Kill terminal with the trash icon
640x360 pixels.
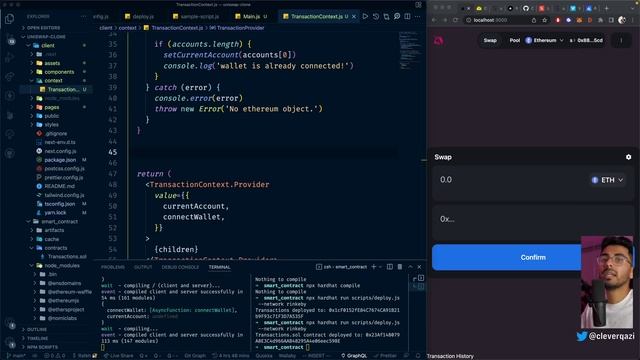[x=400, y=267]
